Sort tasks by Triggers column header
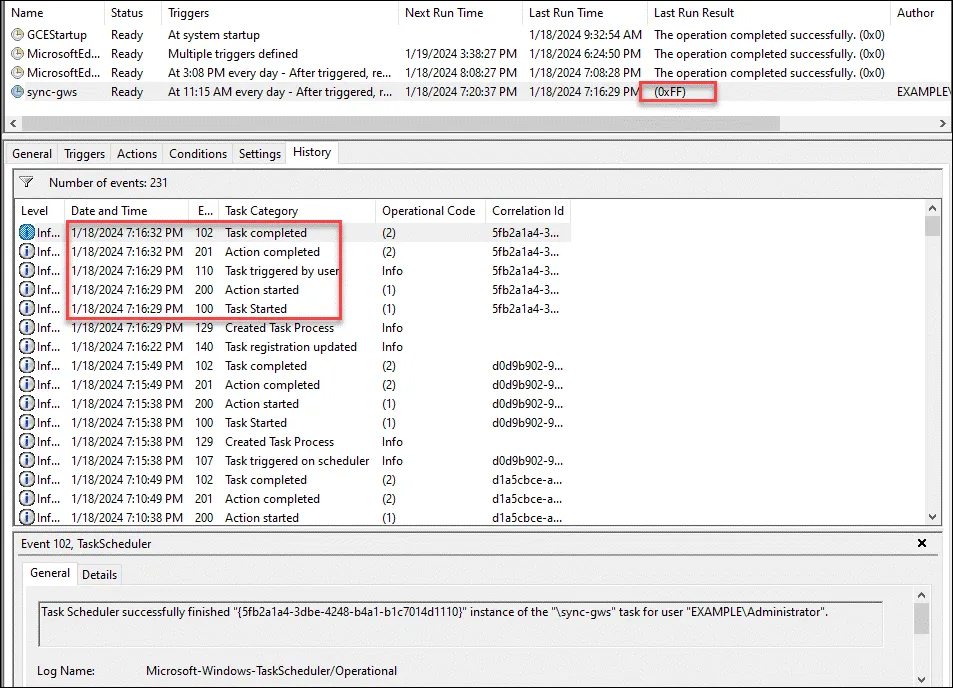This screenshot has width=953, height=688. pos(280,13)
